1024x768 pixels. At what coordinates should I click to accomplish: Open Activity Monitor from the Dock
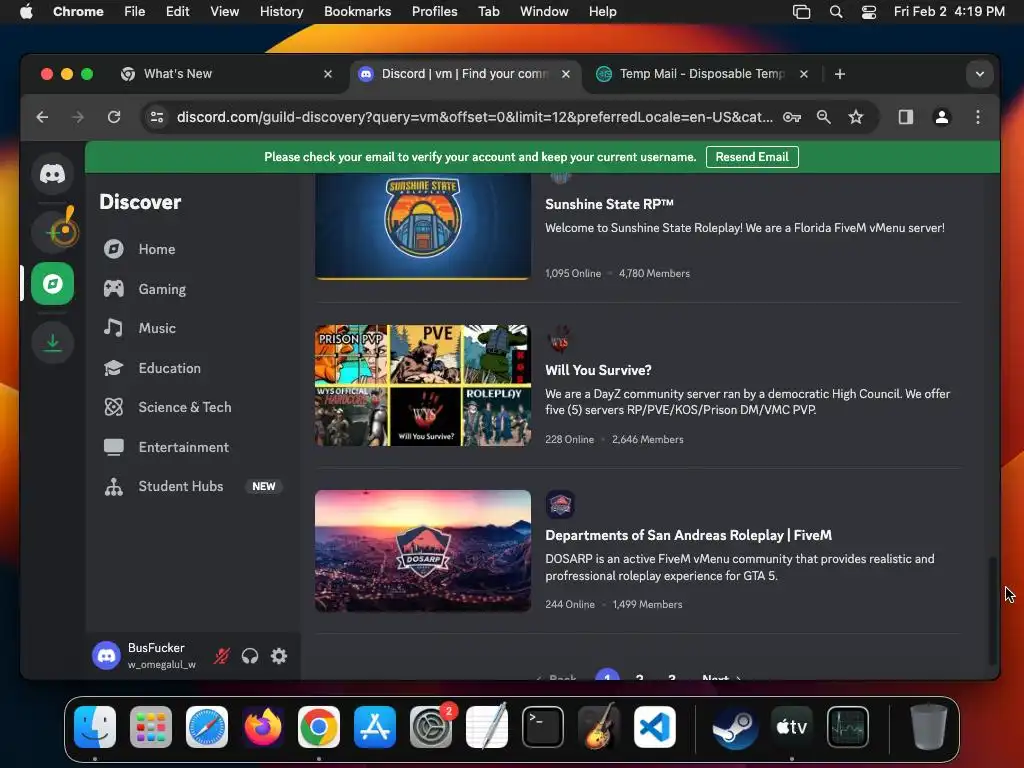click(x=848, y=727)
